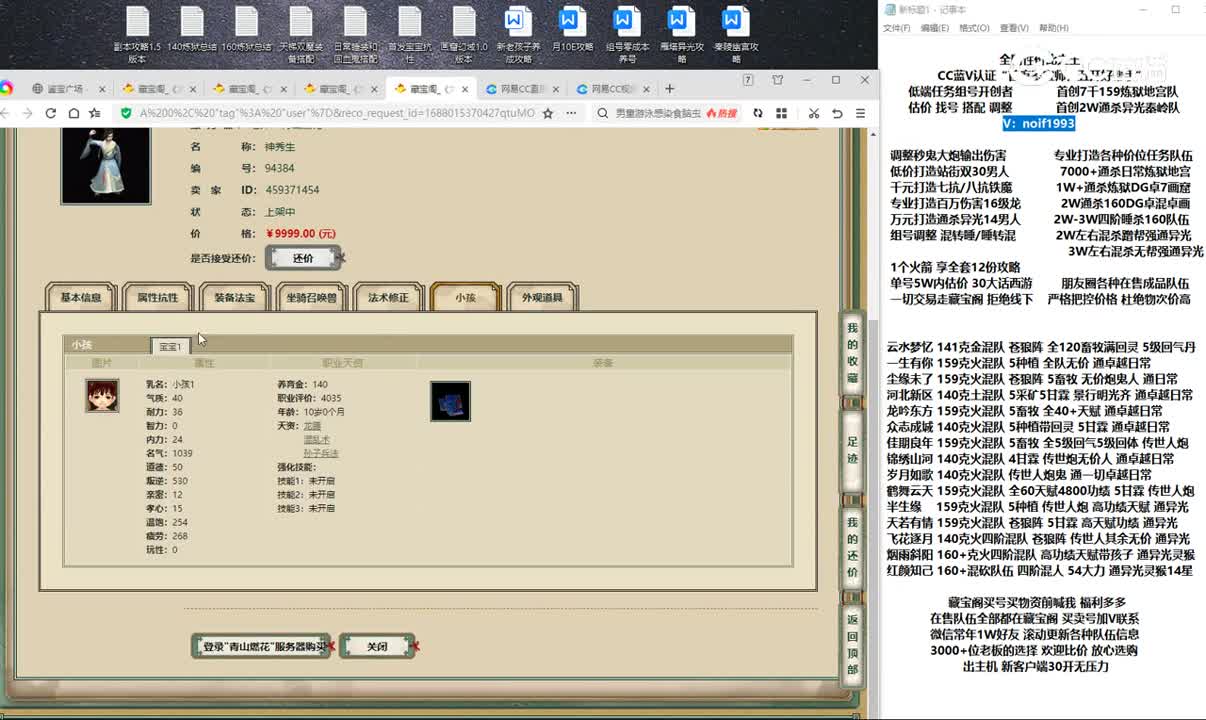Open WPS document 秦陵皇宫攻略
This screenshot has height=720, width=1206.
pos(735,33)
